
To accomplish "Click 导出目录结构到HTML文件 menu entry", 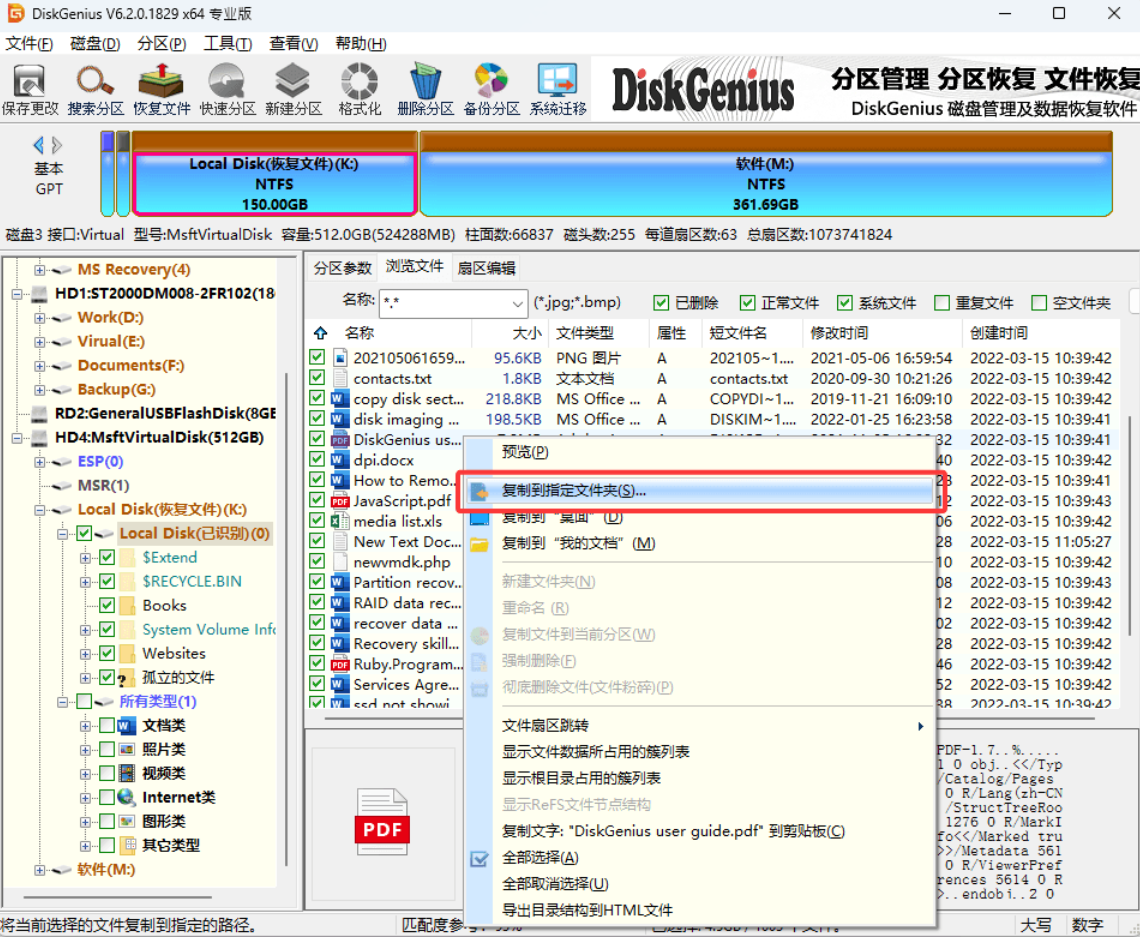I will pos(587,911).
